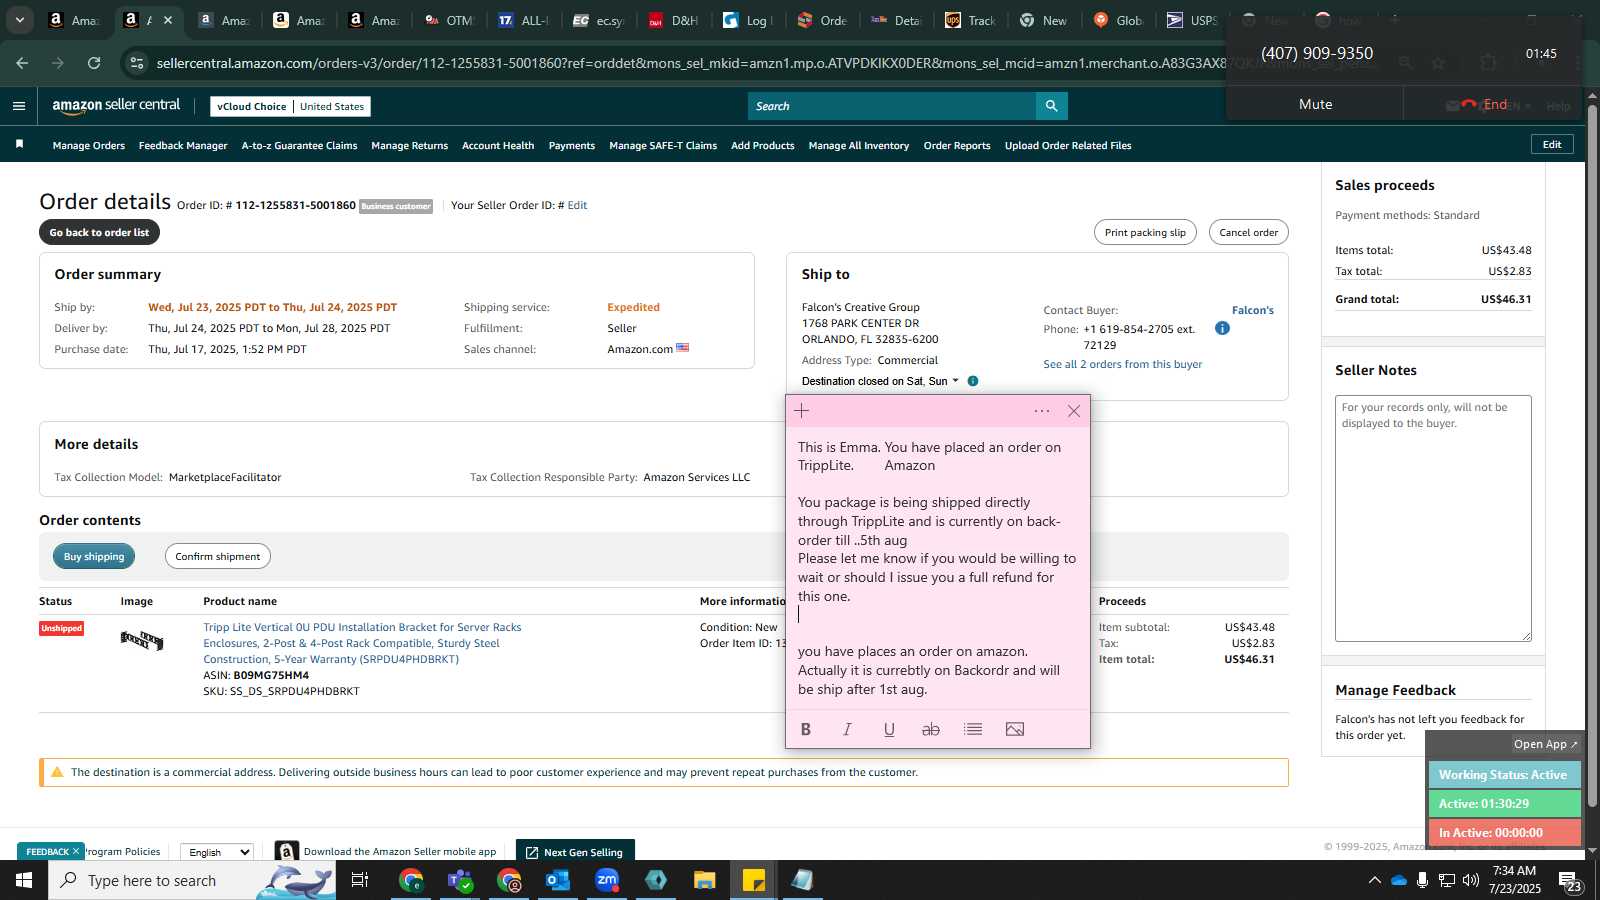Click Confirm shipment button

click(218, 557)
